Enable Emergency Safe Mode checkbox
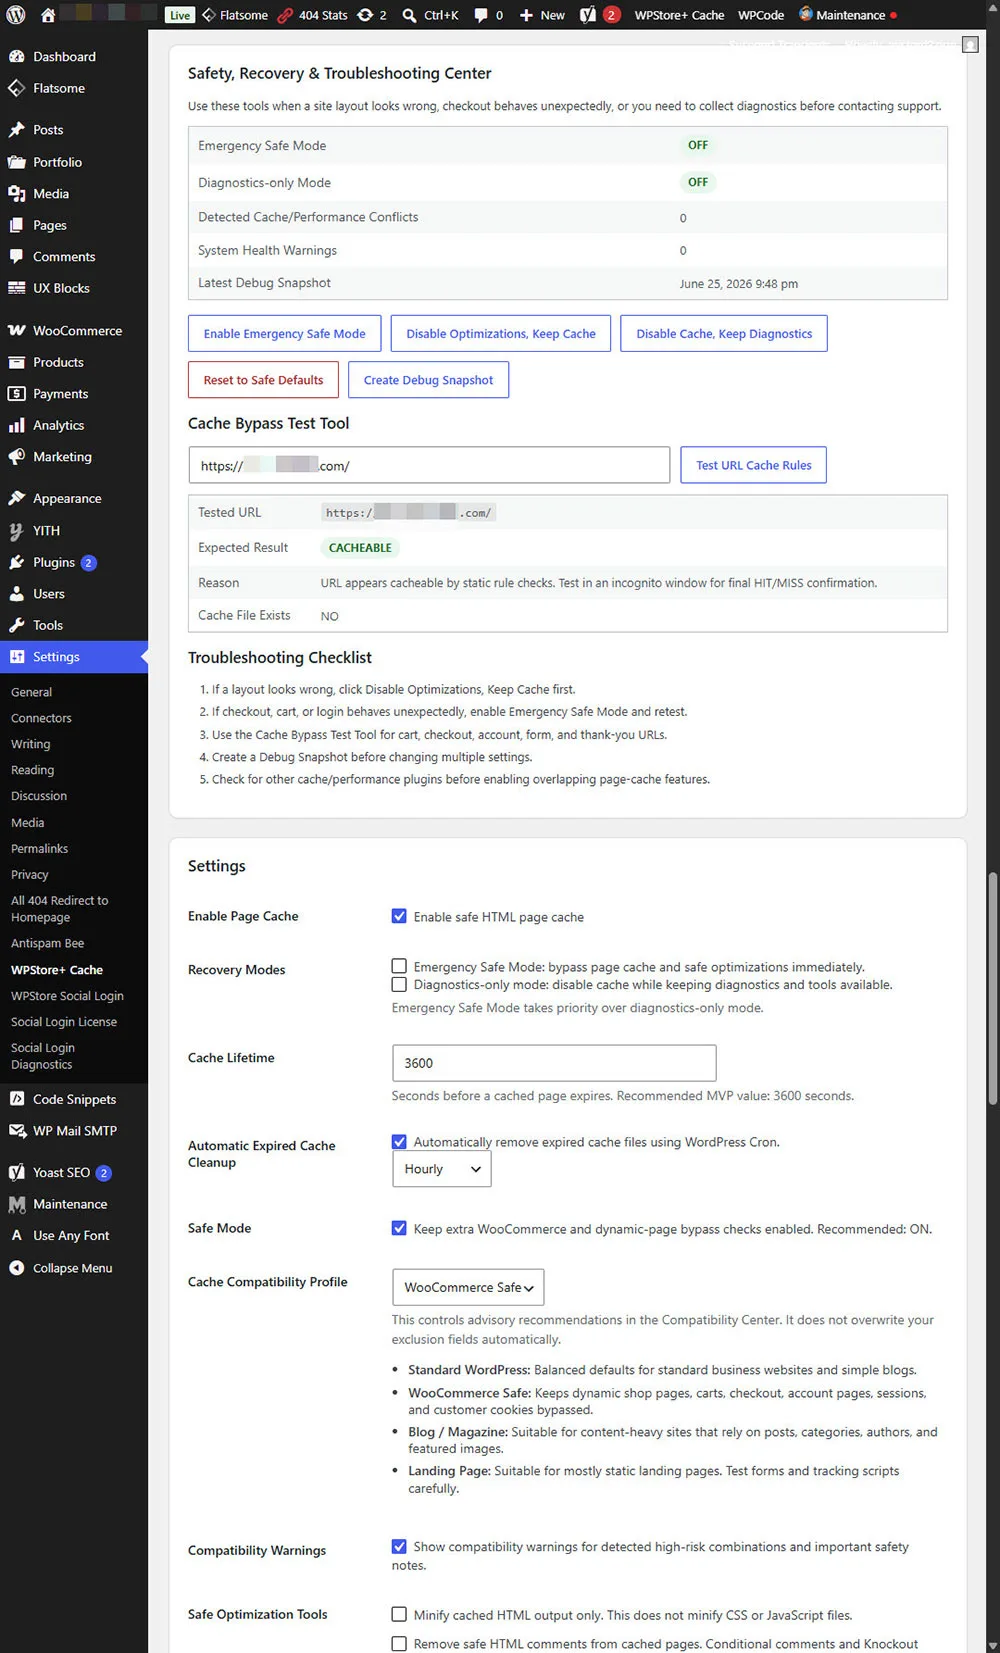Screen dimensions: 1000x1653 coord(399,966)
